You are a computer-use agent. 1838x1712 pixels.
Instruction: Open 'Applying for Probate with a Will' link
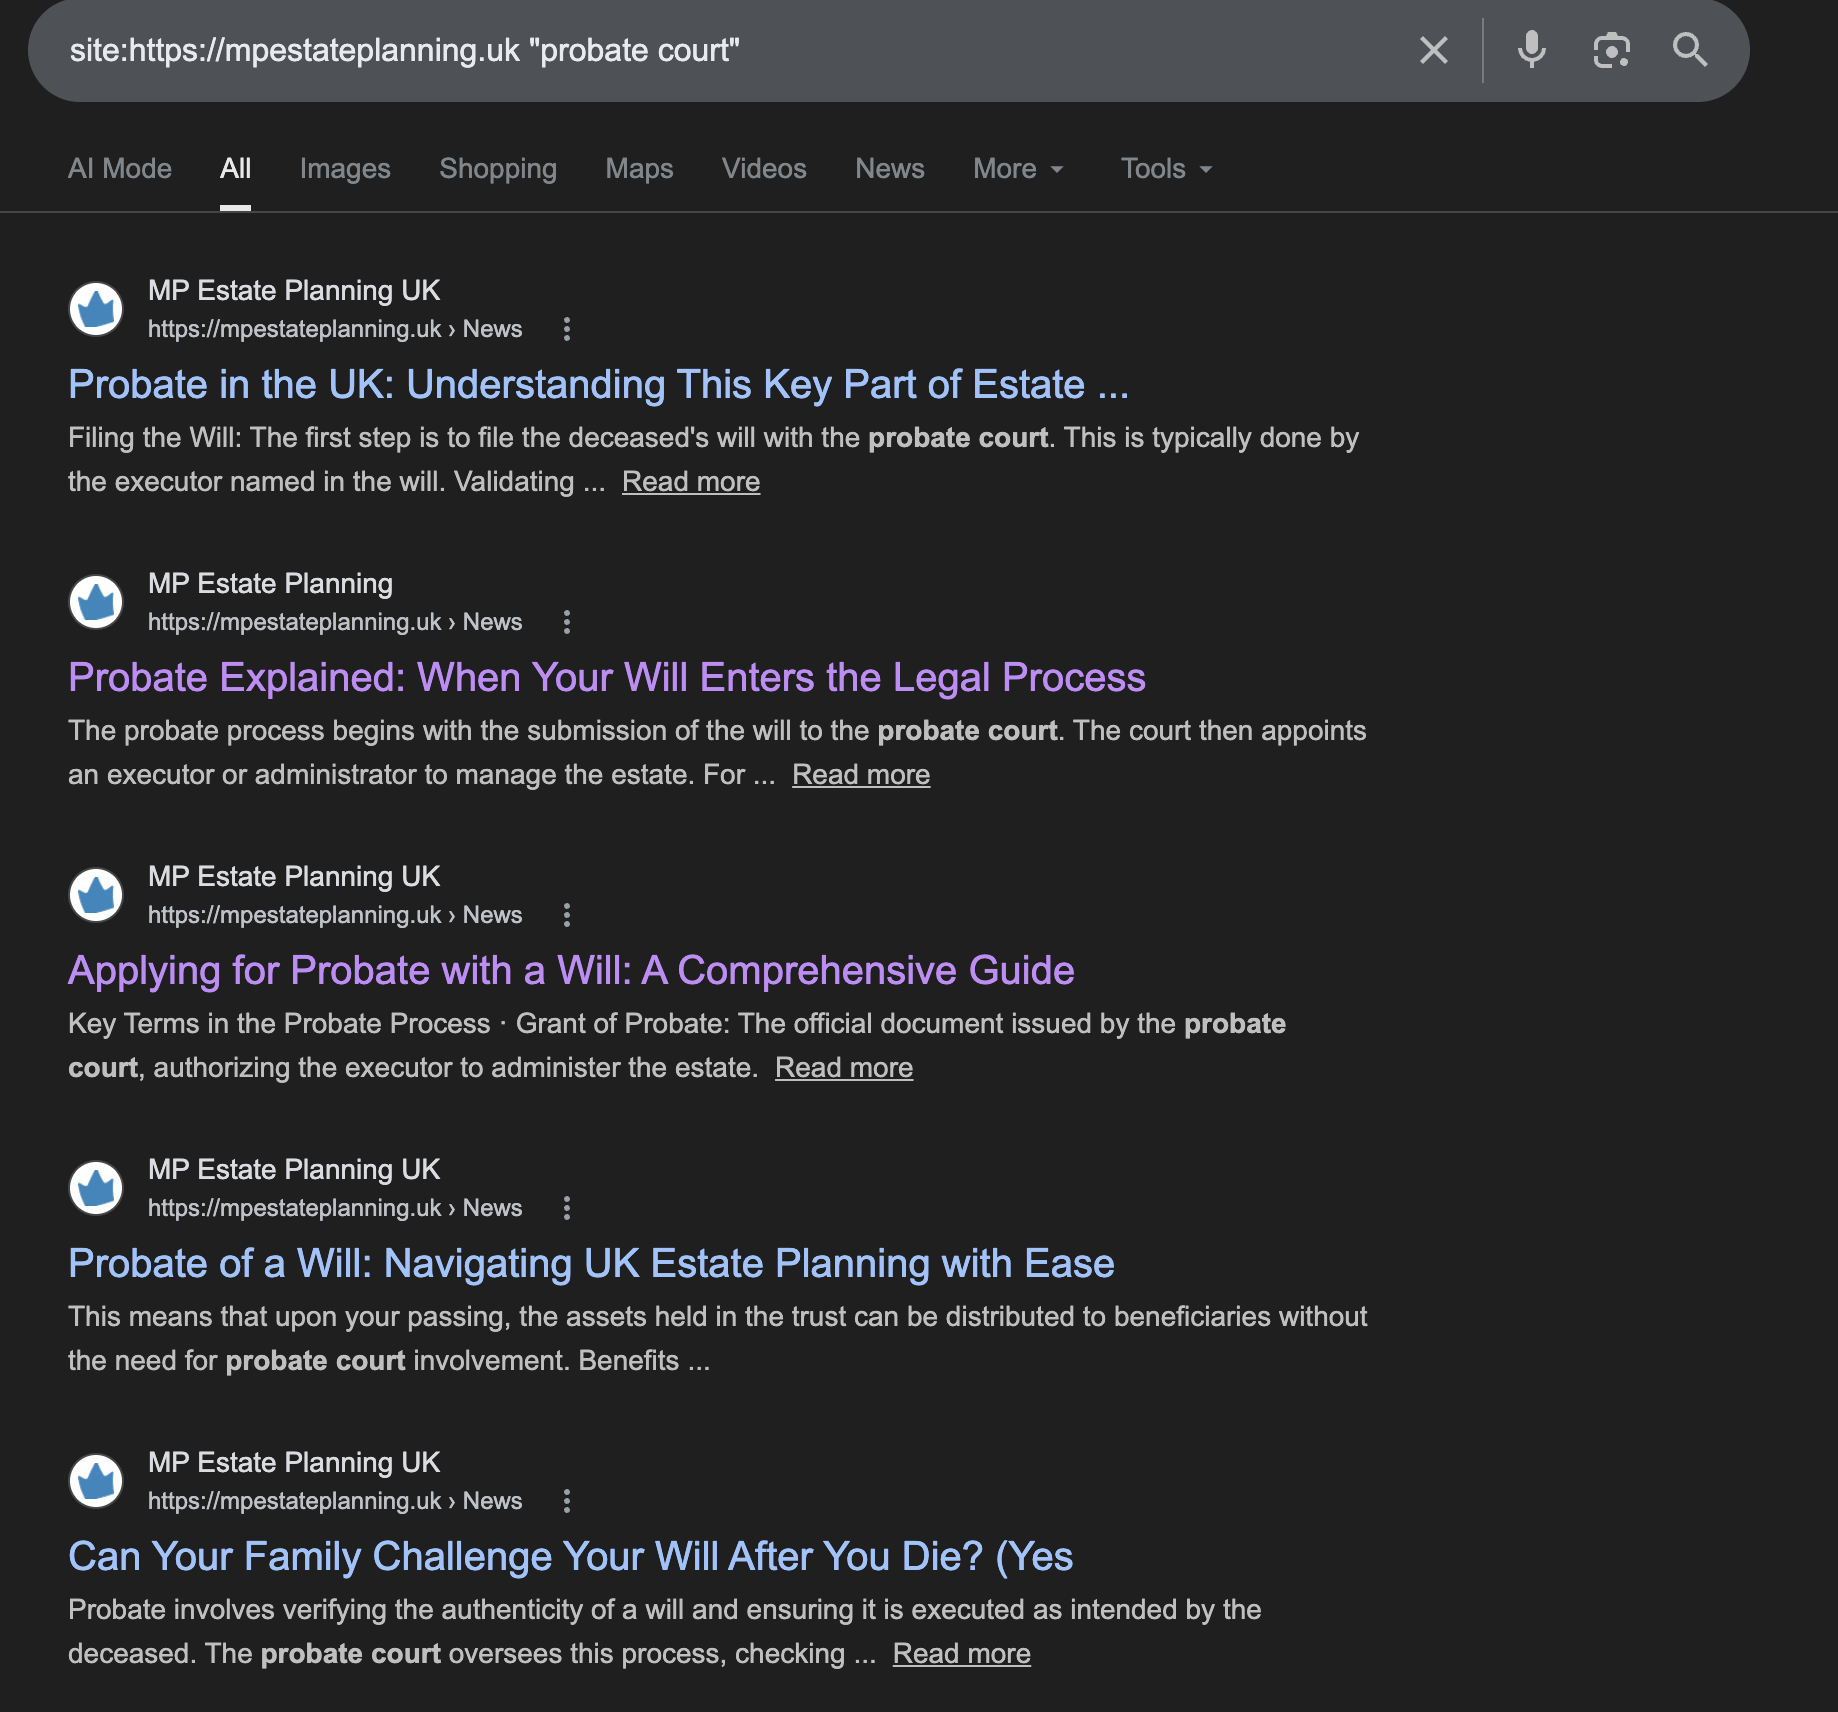coord(571,971)
